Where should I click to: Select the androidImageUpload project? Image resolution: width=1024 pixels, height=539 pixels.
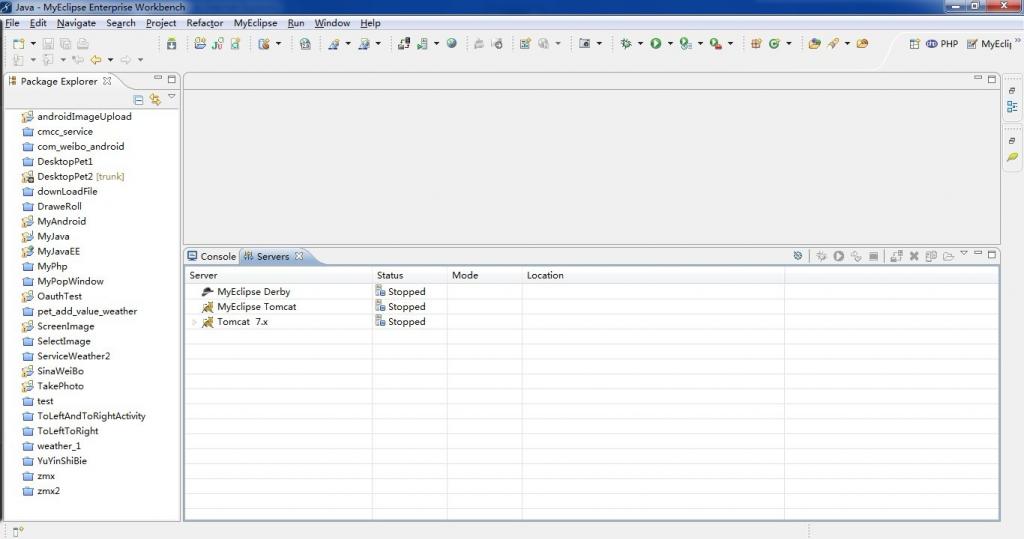pos(84,116)
